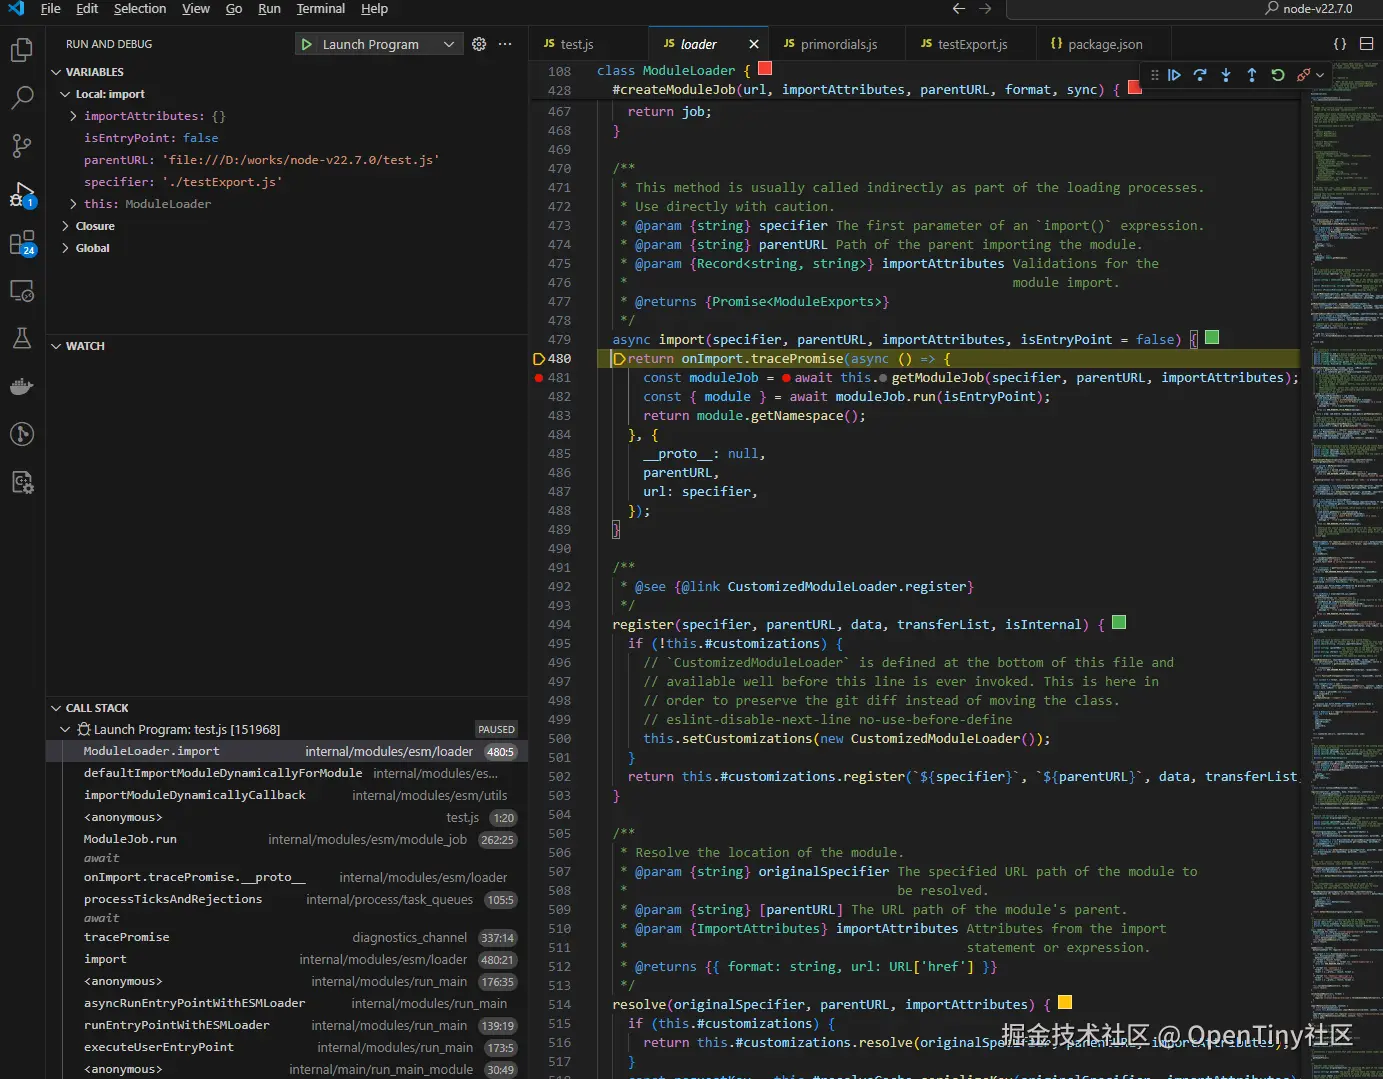Open the Testing flask icon view
This screenshot has height=1079, width=1383.
(x=21, y=338)
